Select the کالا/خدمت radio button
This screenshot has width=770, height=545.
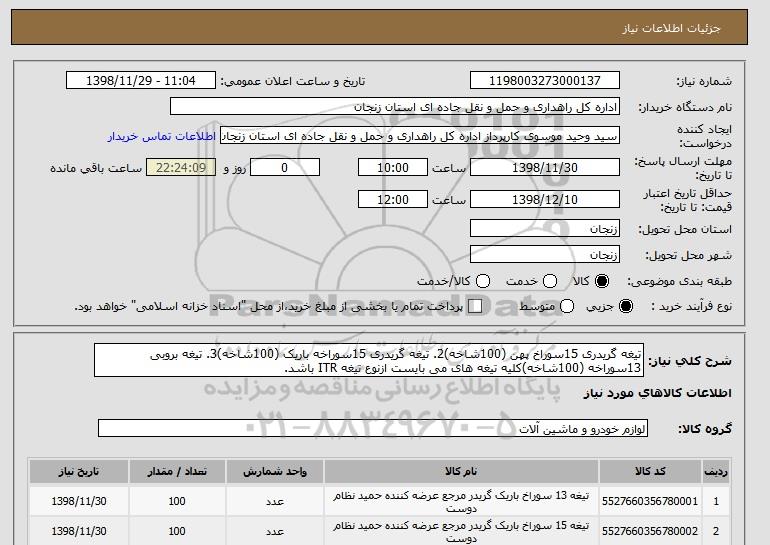(483, 281)
